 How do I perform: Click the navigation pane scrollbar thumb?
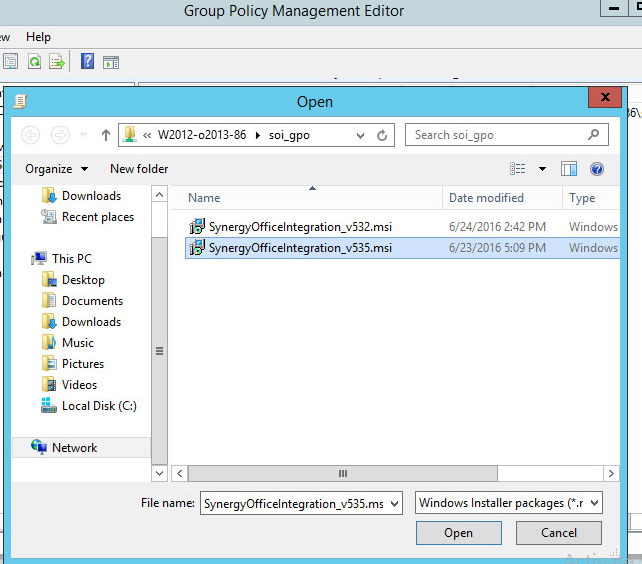point(159,351)
